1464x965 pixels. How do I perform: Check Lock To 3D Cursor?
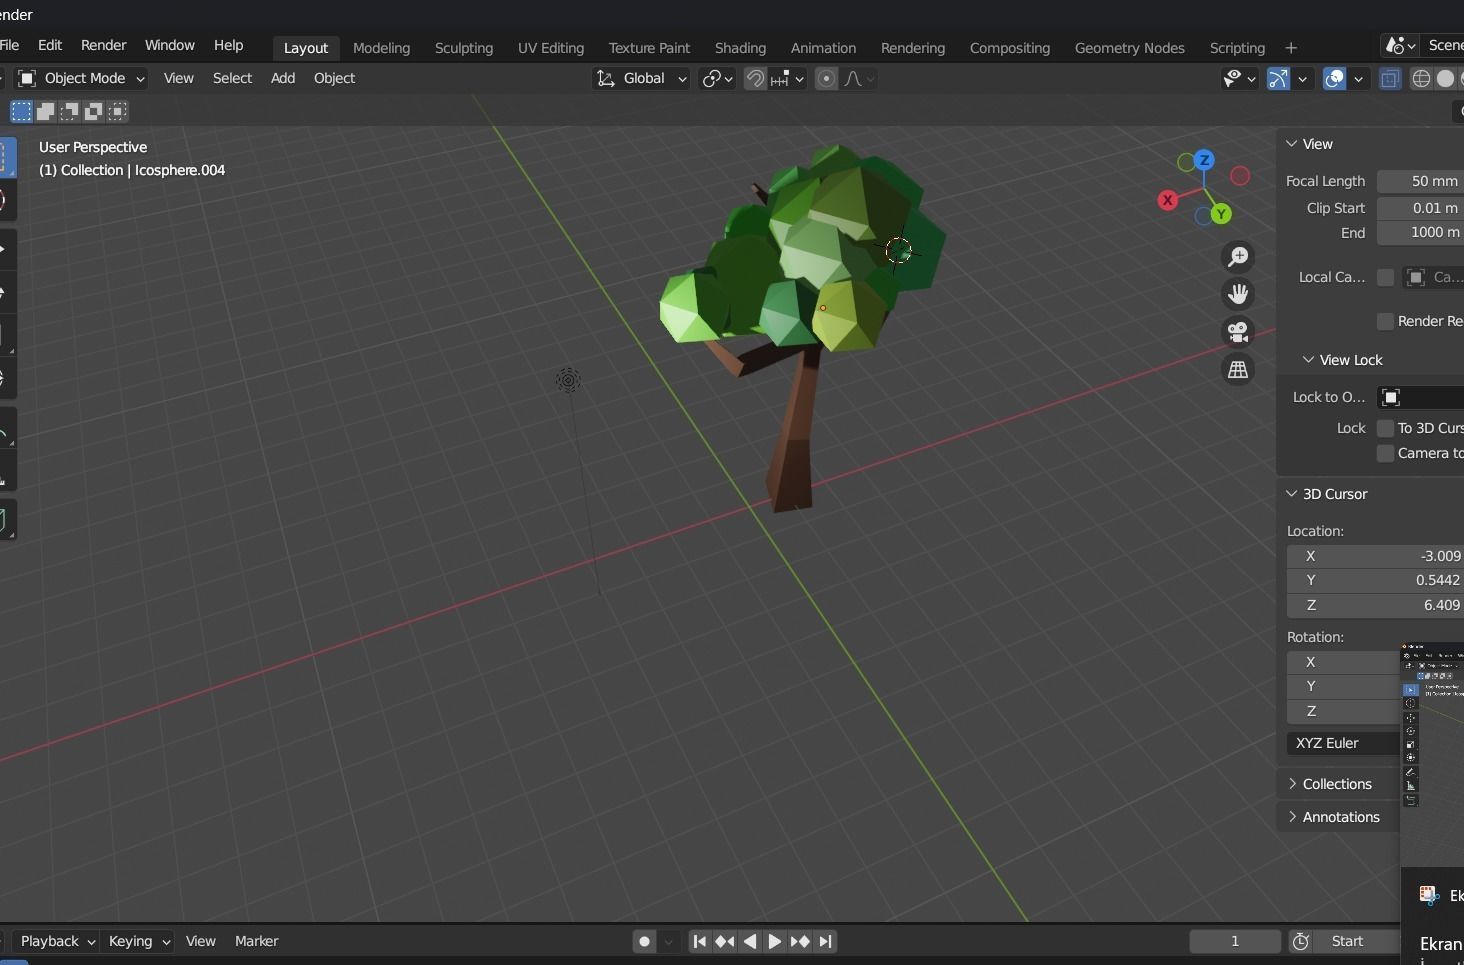tap(1385, 428)
